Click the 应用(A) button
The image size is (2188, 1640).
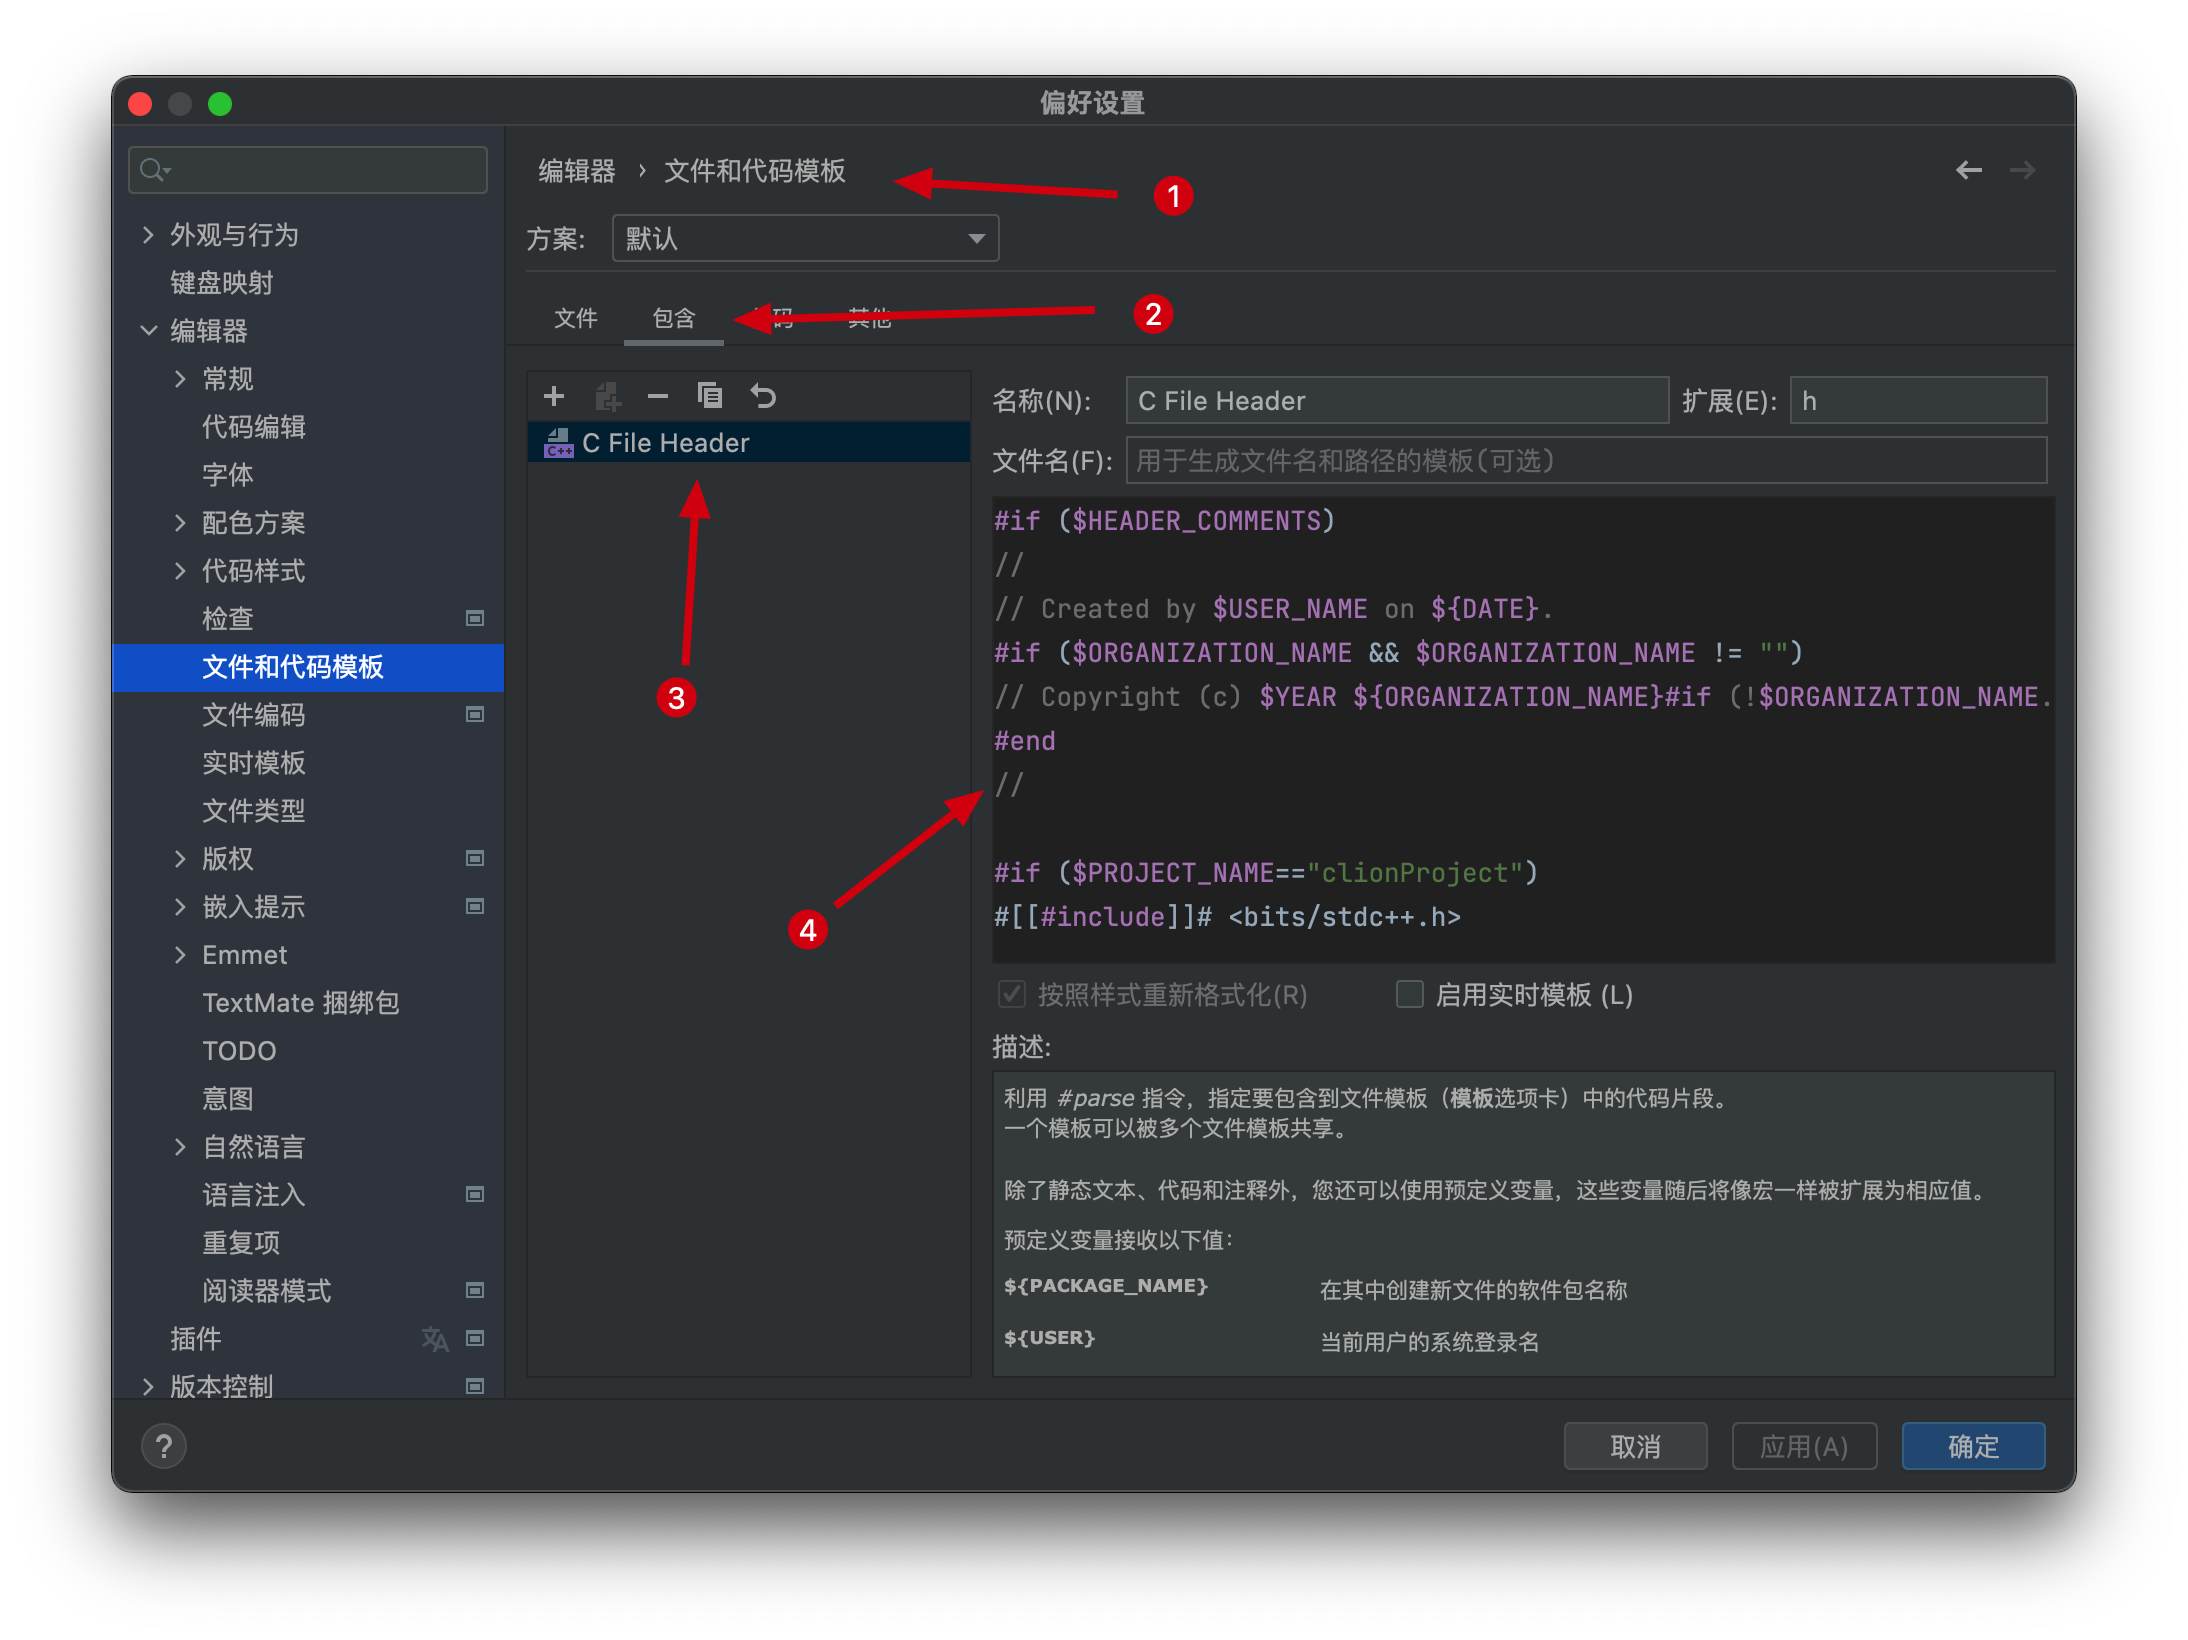tap(1804, 1446)
